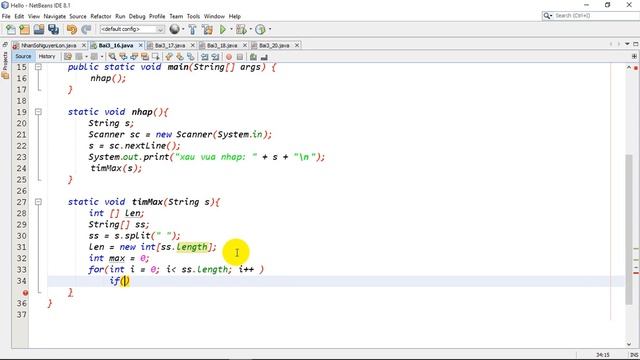Click Shift Line Right icon

[x=215, y=56]
